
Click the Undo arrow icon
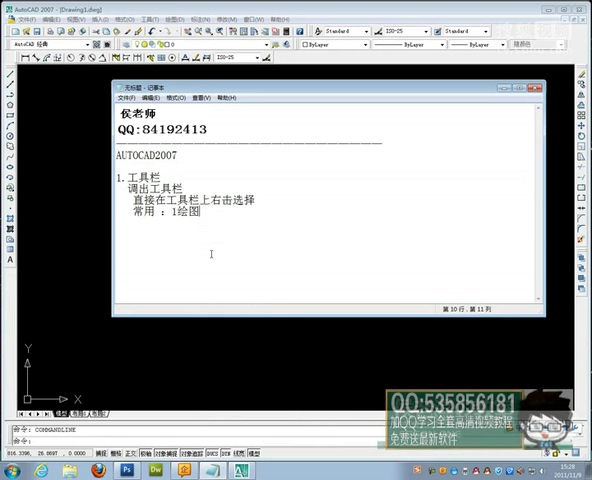[x=152, y=31]
